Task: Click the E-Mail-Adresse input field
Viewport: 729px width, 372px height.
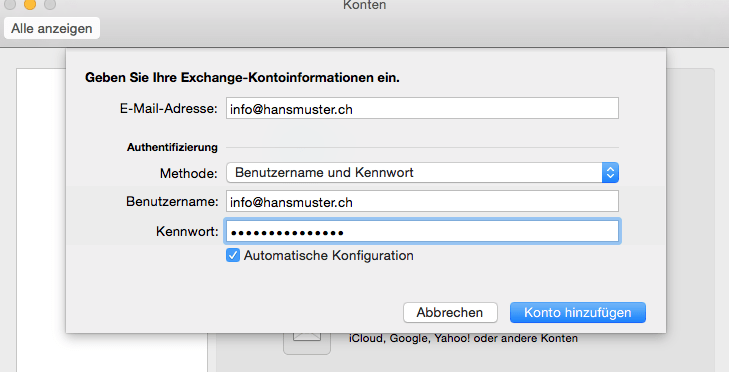Action: [422, 108]
